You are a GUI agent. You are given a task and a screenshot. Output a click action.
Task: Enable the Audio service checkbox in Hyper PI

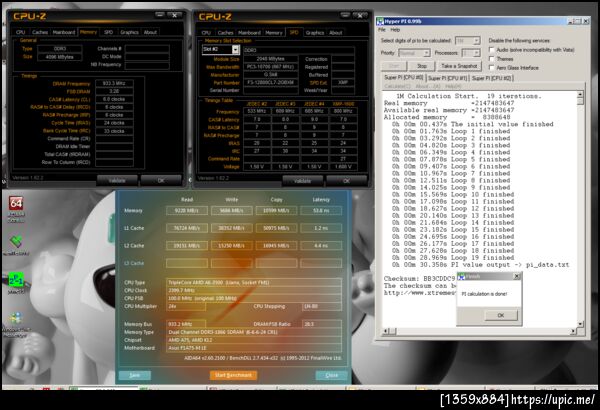click(492, 50)
